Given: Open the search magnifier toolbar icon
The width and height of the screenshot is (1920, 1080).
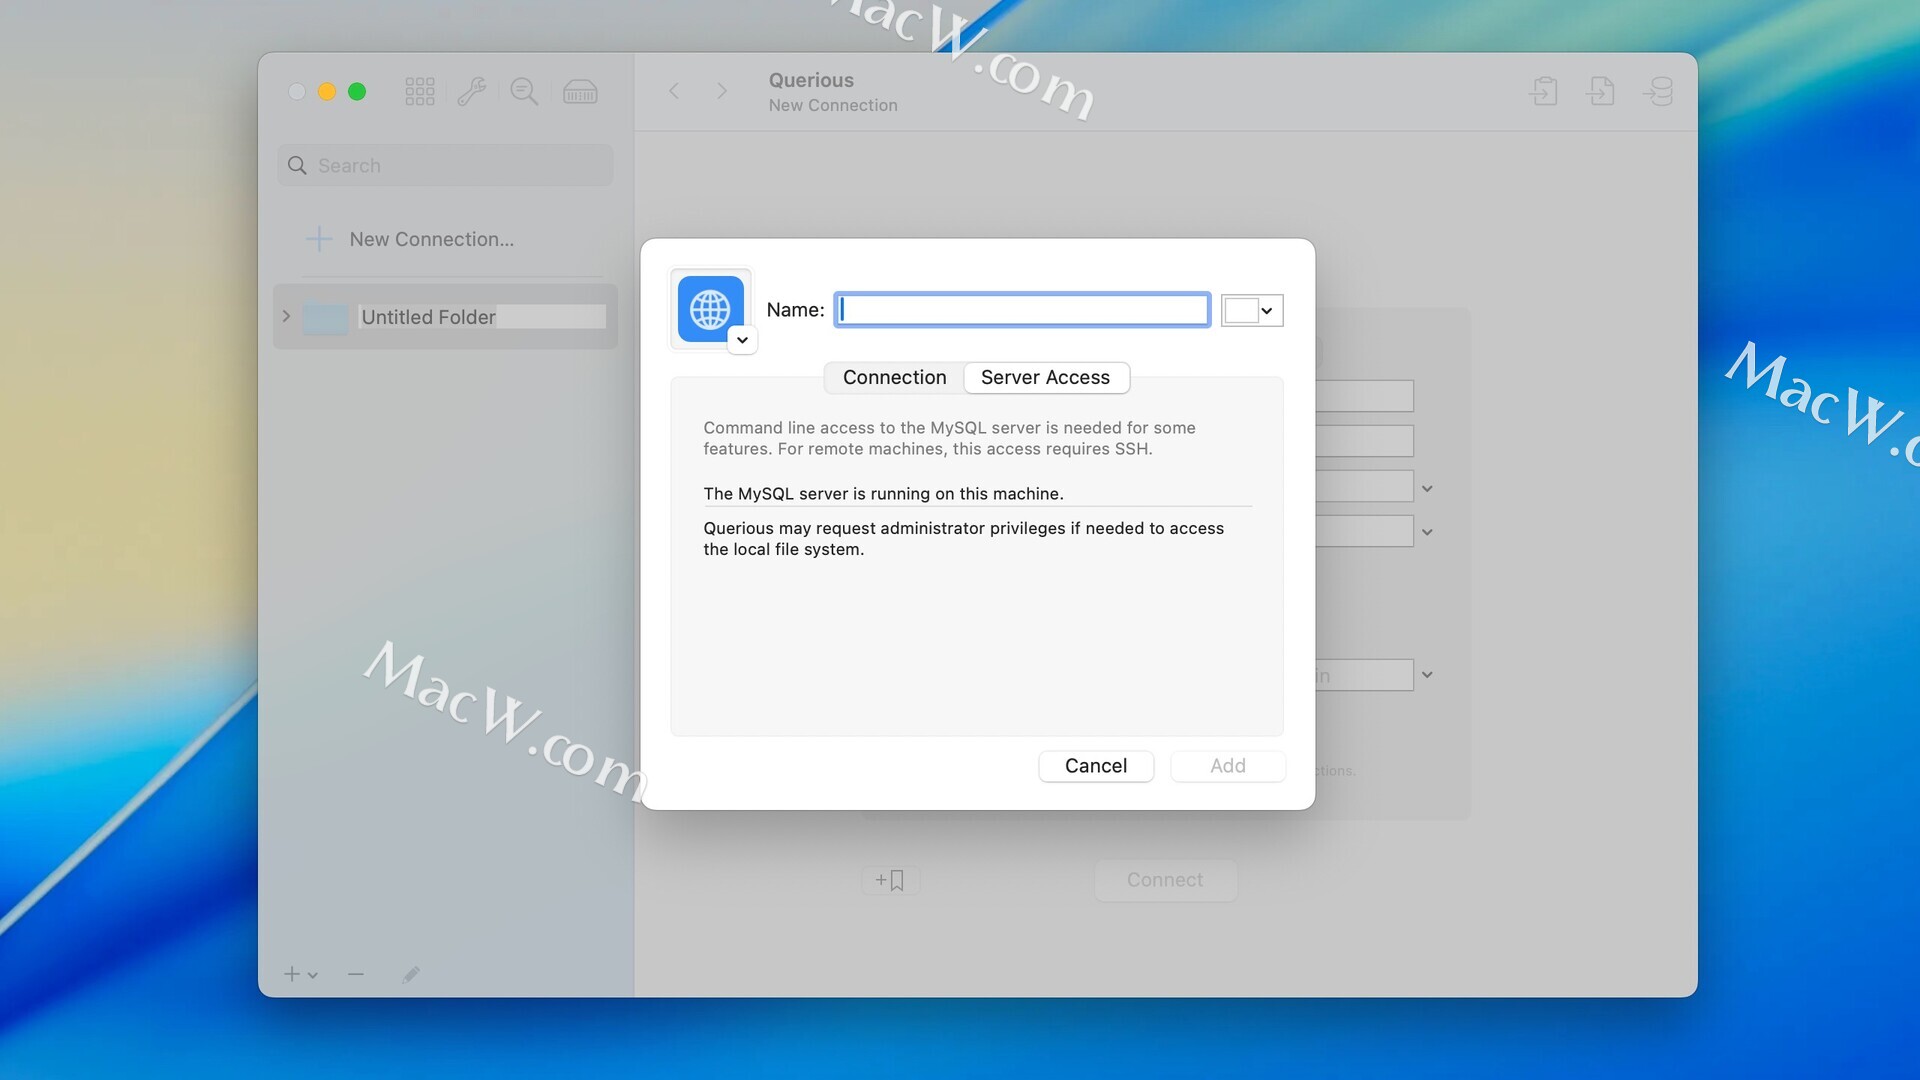Looking at the screenshot, I should tap(524, 91).
